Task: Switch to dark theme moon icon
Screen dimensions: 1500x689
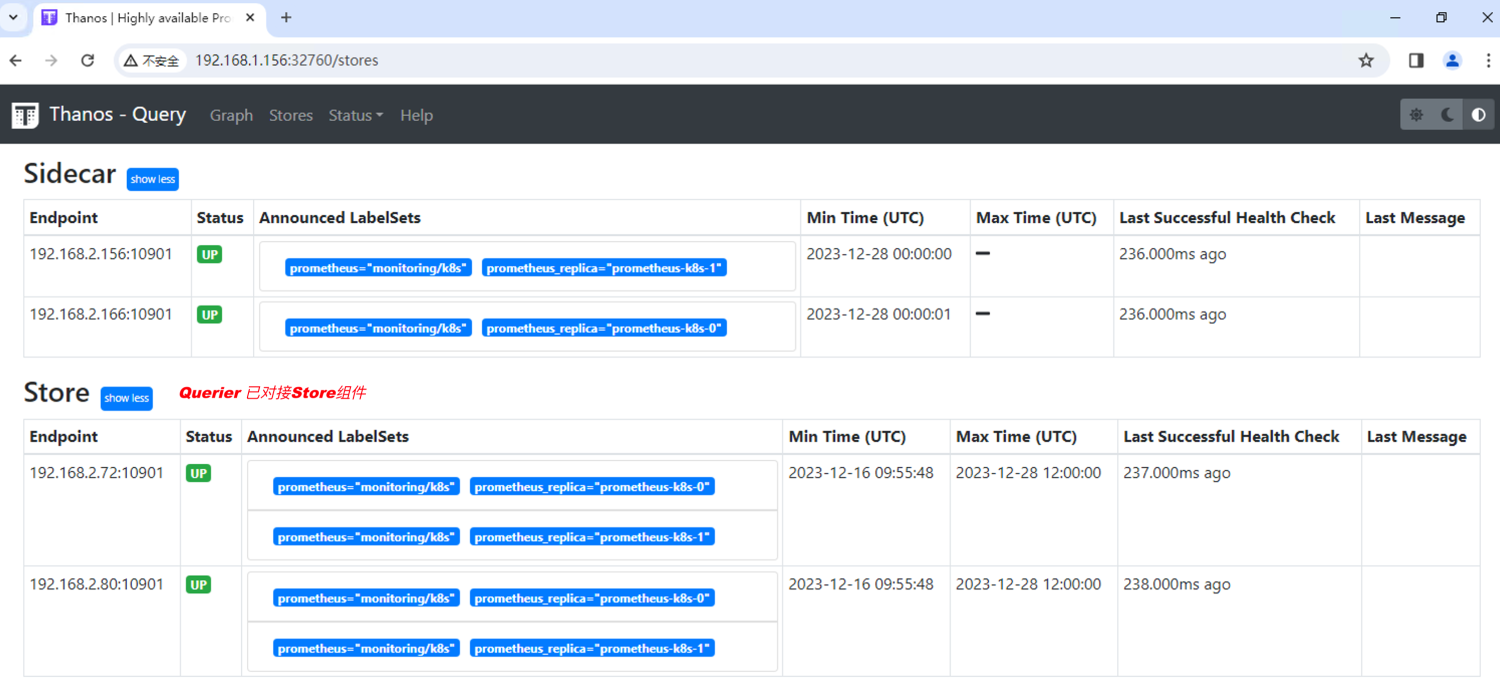Action: [1447, 115]
